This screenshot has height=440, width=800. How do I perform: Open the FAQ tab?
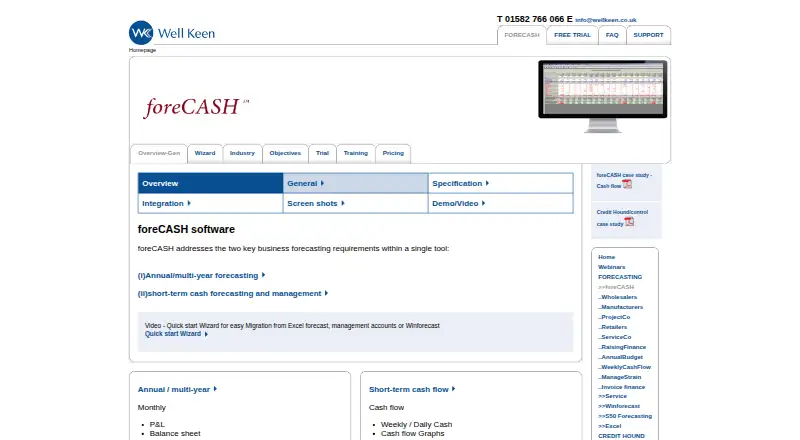612,35
